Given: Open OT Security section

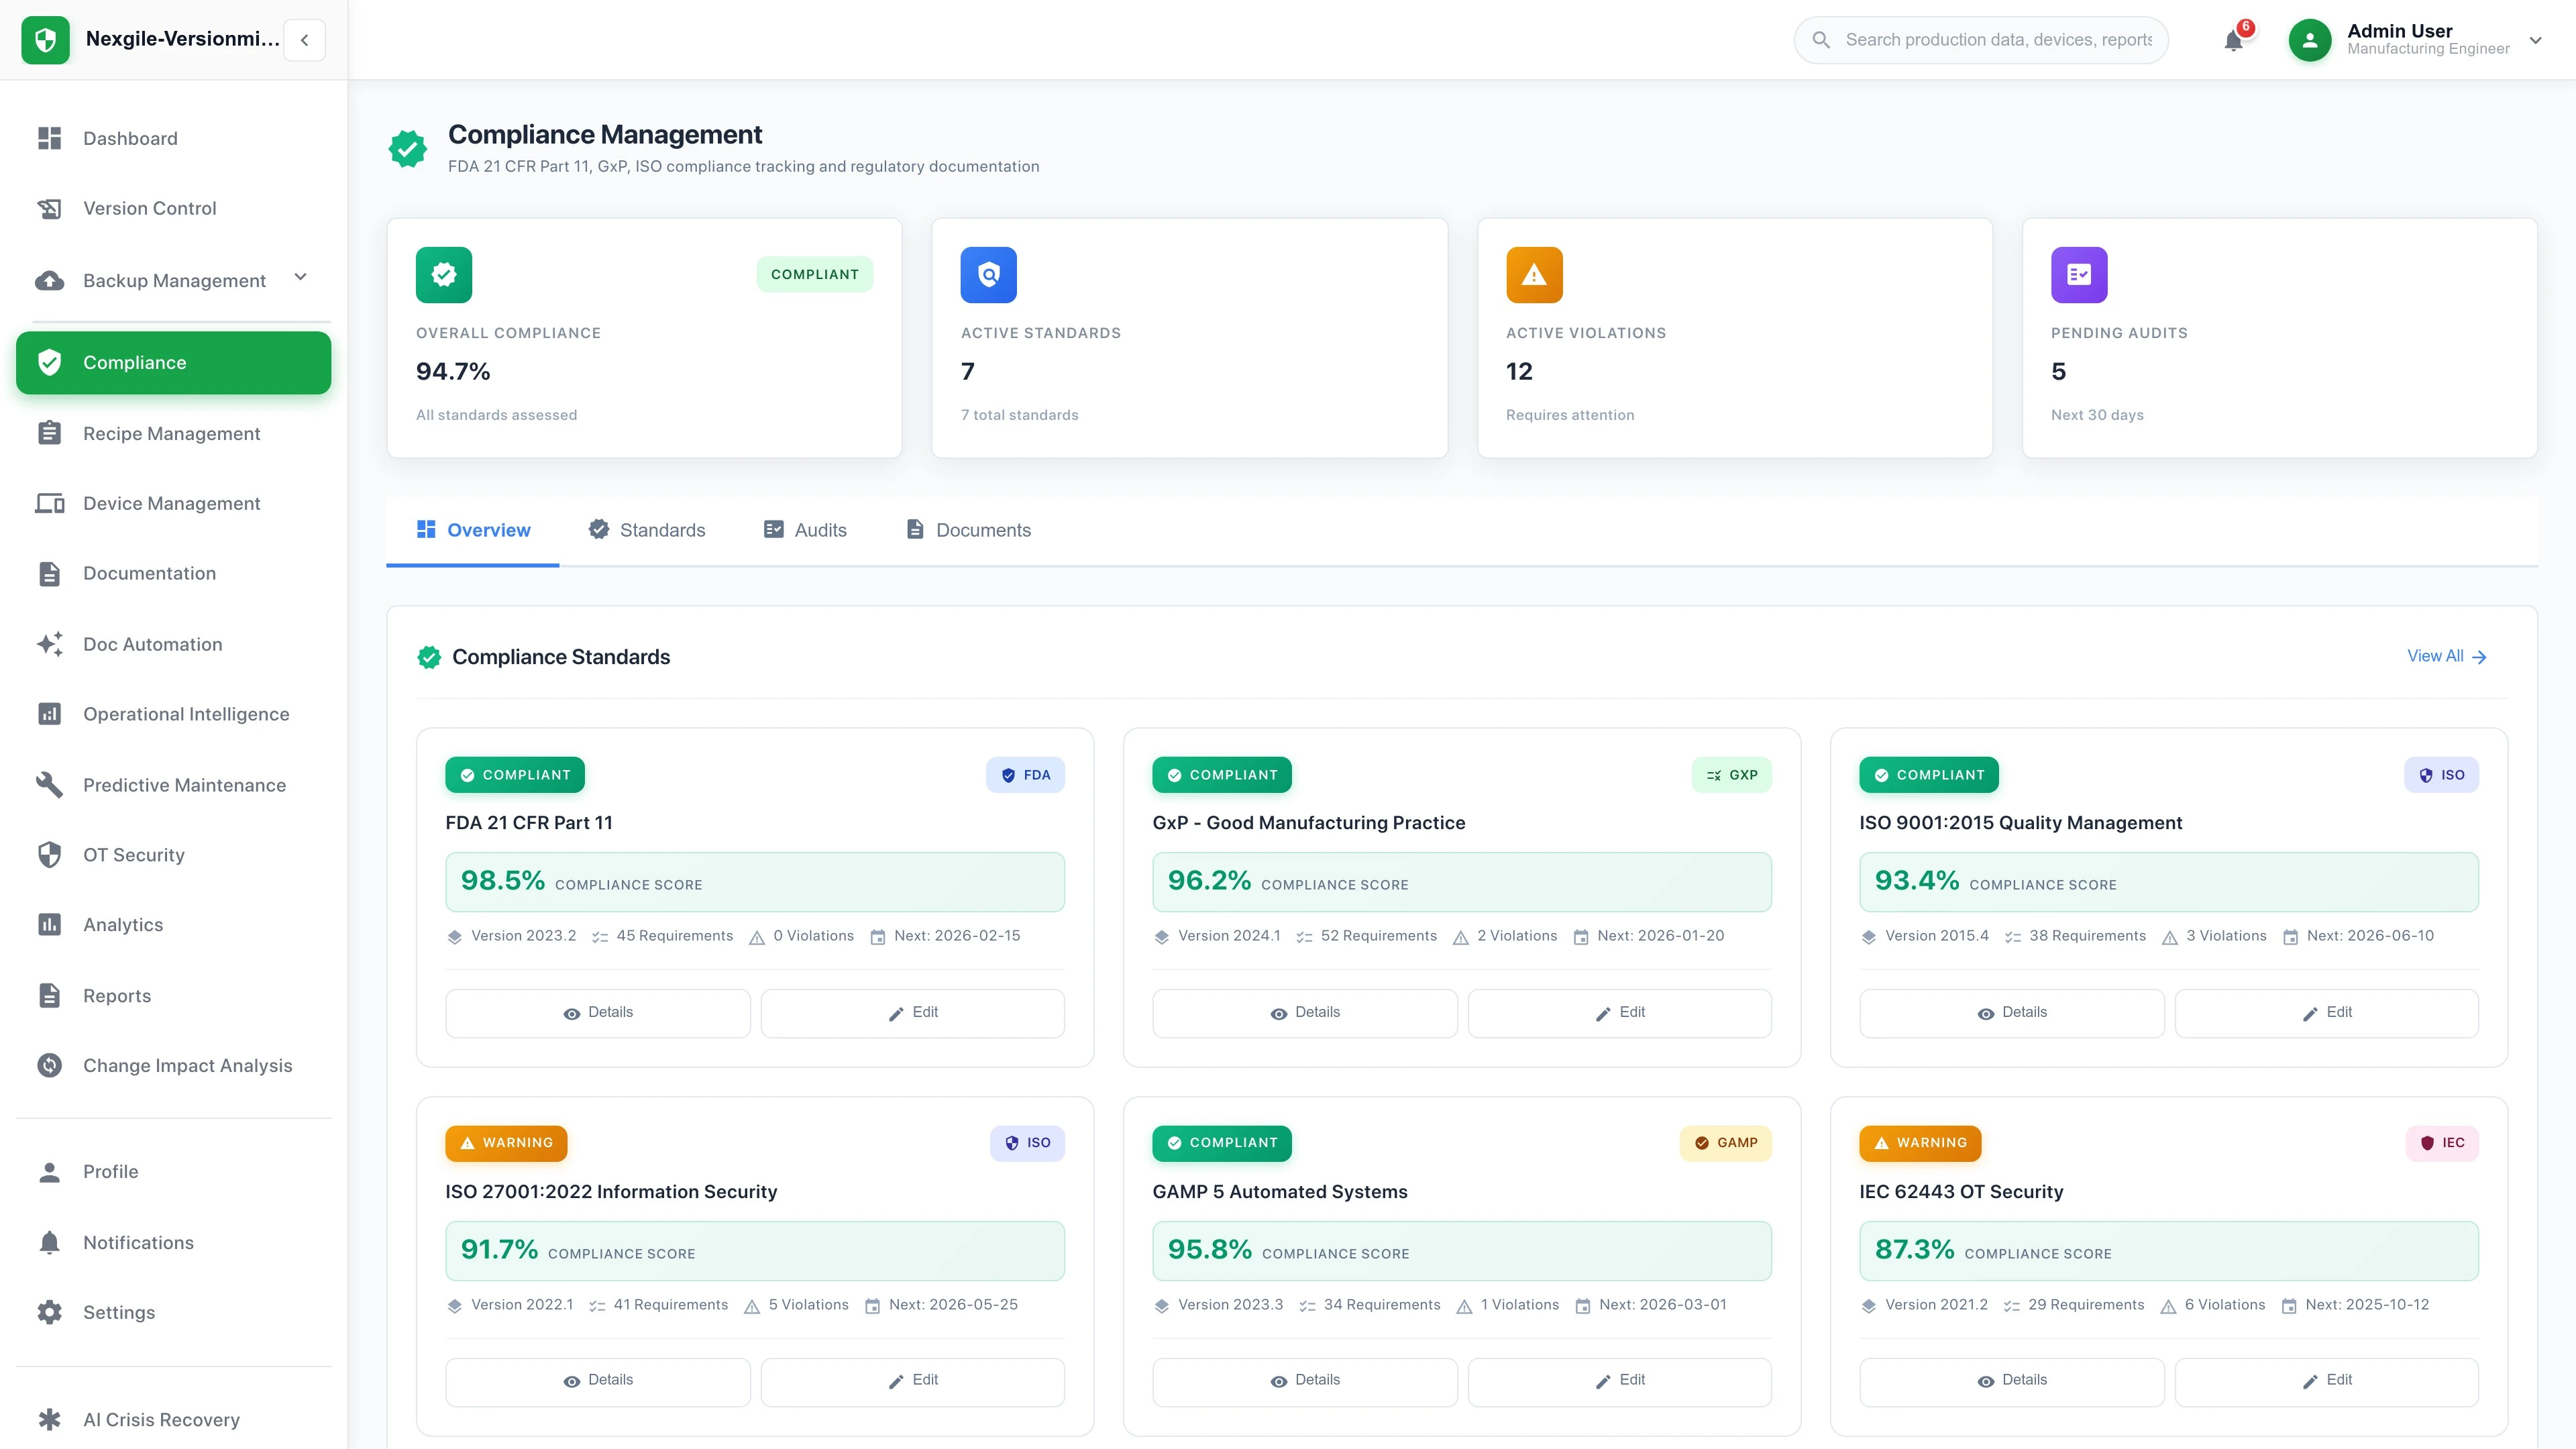Looking at the screenshot, I should coord(133,854).
